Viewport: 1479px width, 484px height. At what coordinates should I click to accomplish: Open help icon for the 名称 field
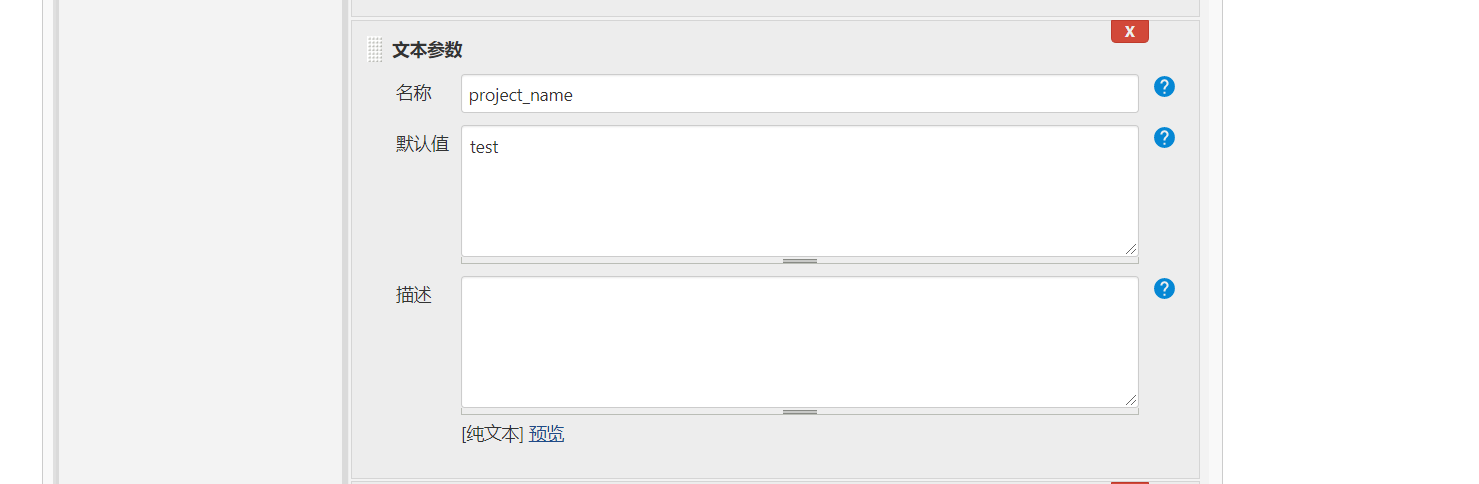[x=1164, y=87]
